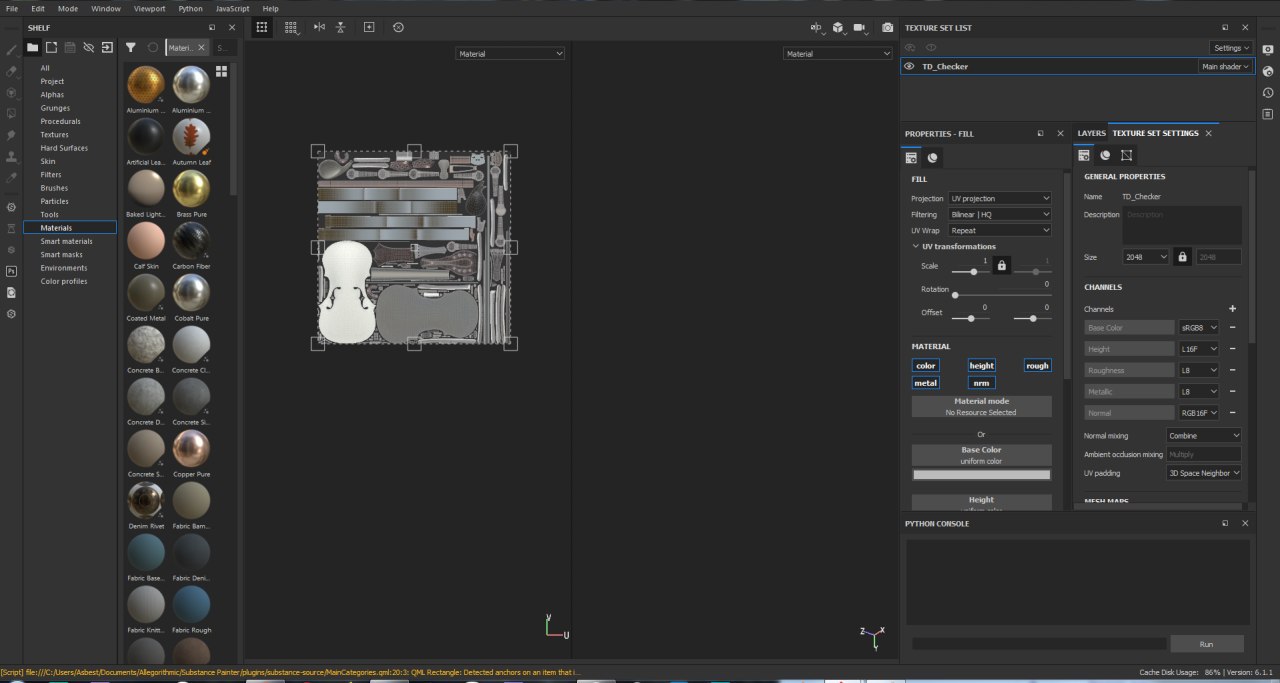Toggle the texture size ratio lock

tap(1183, 257)
